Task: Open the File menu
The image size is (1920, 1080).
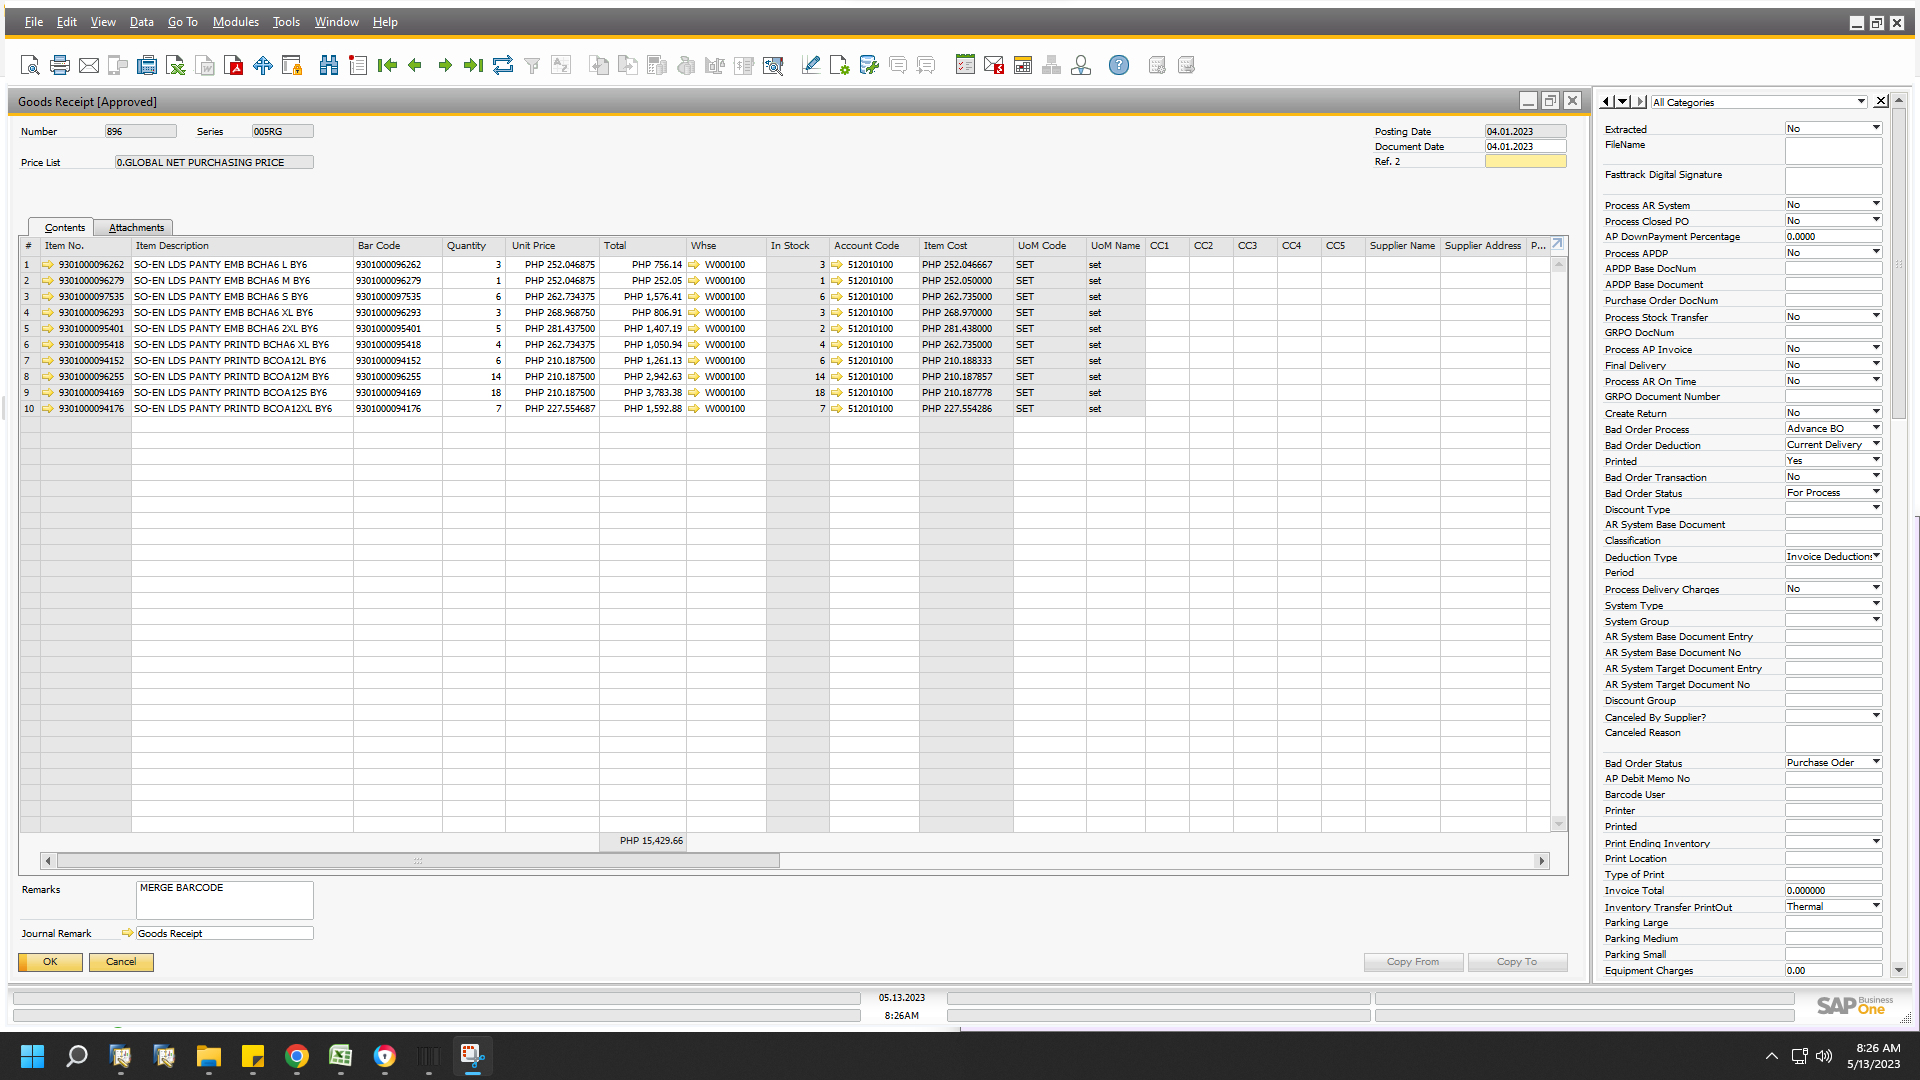Action: (33, 22)
